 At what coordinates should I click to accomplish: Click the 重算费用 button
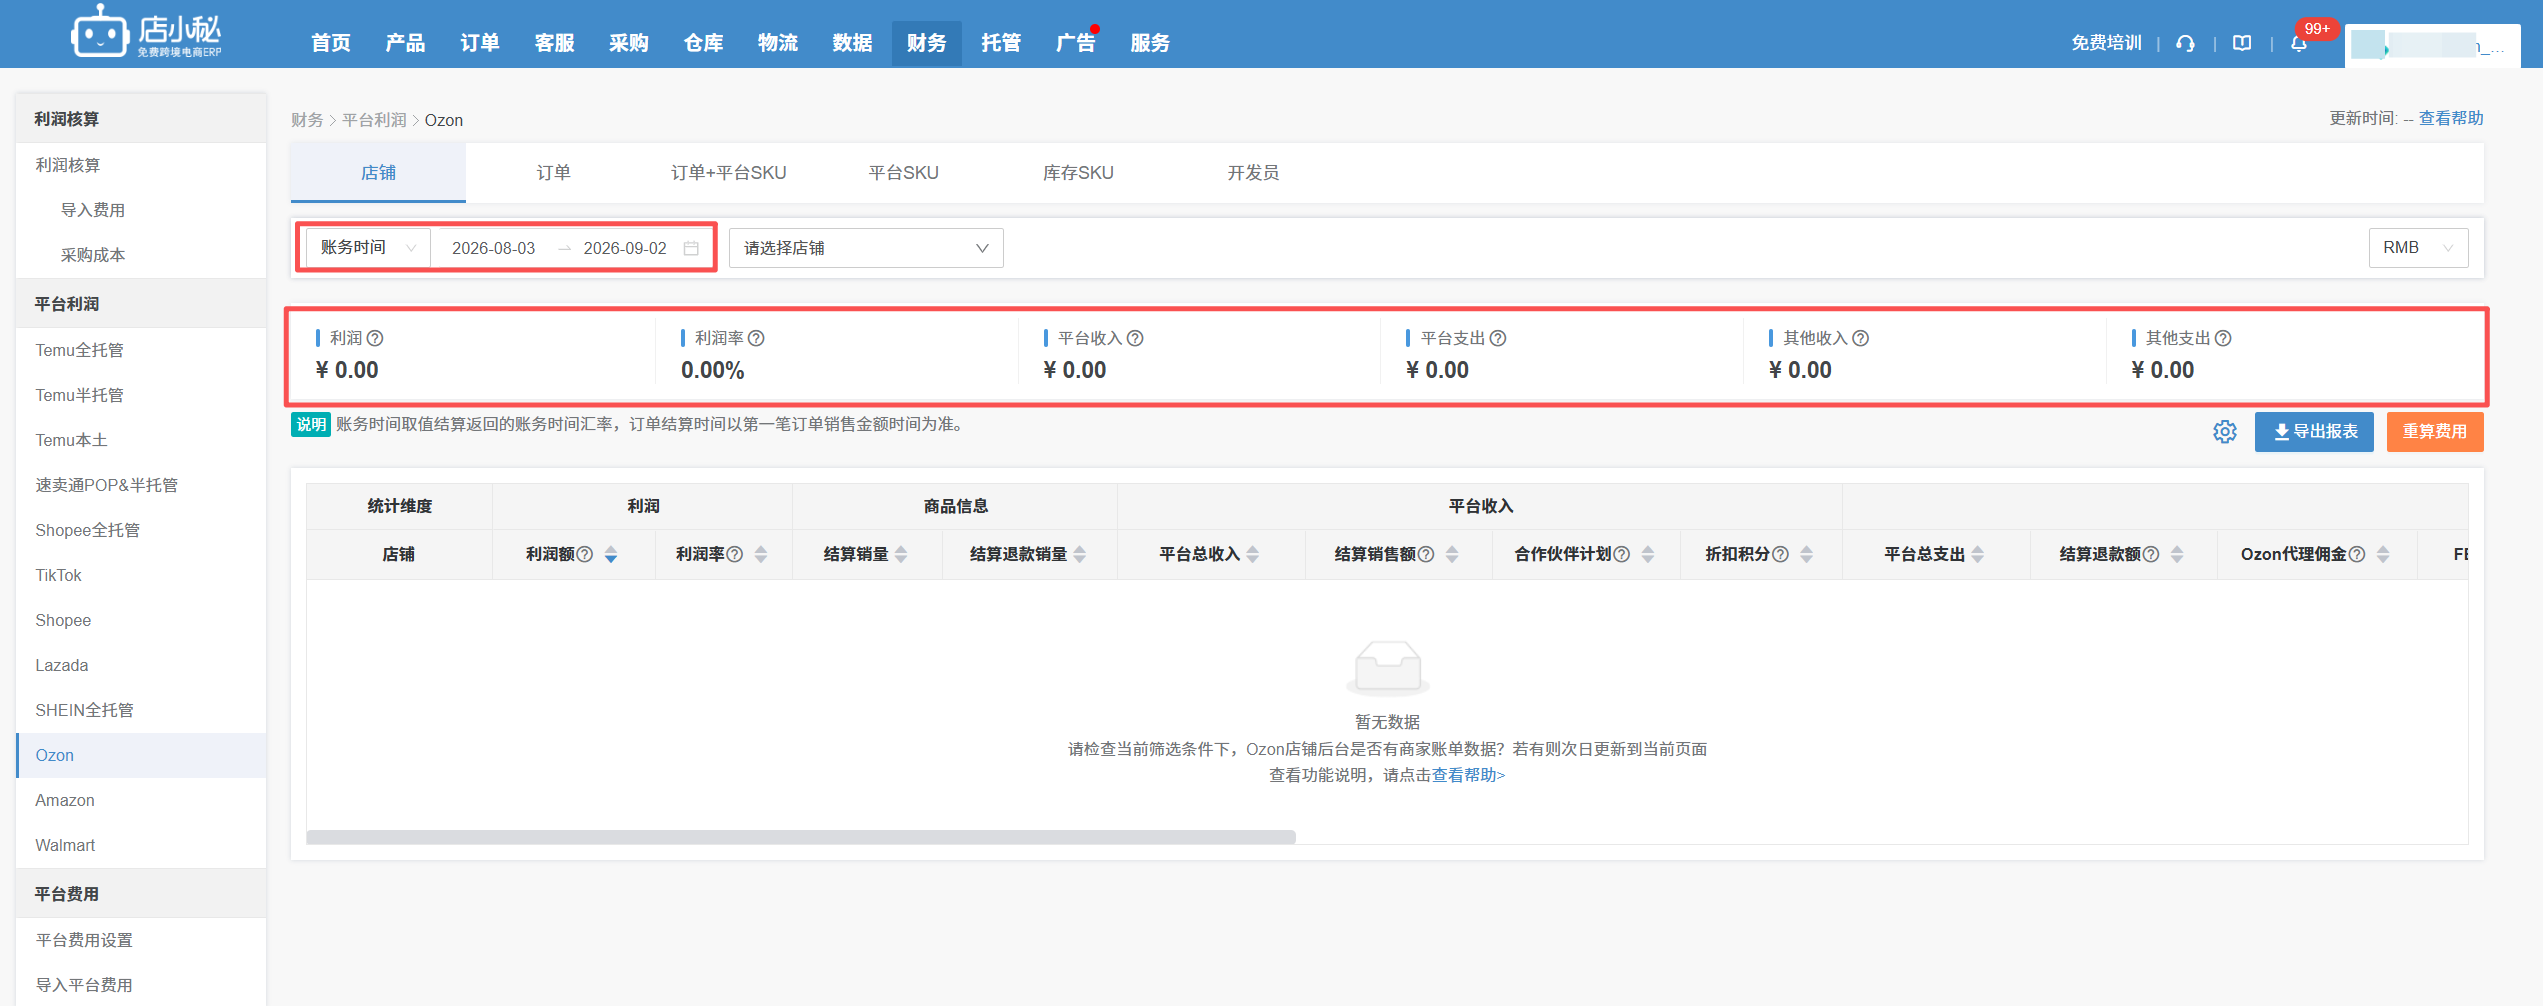pyautogui.click(x=2435, y=432)
